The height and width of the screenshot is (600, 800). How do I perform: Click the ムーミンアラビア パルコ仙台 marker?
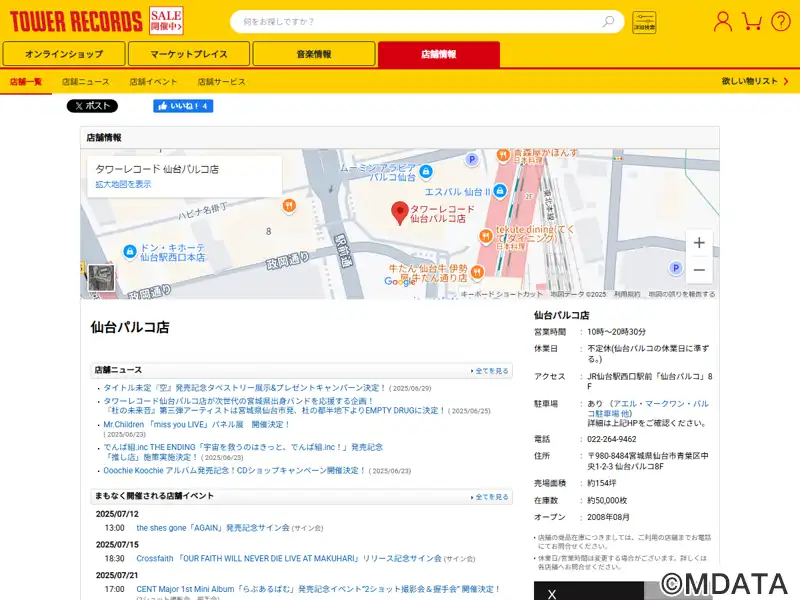point(426,172)
